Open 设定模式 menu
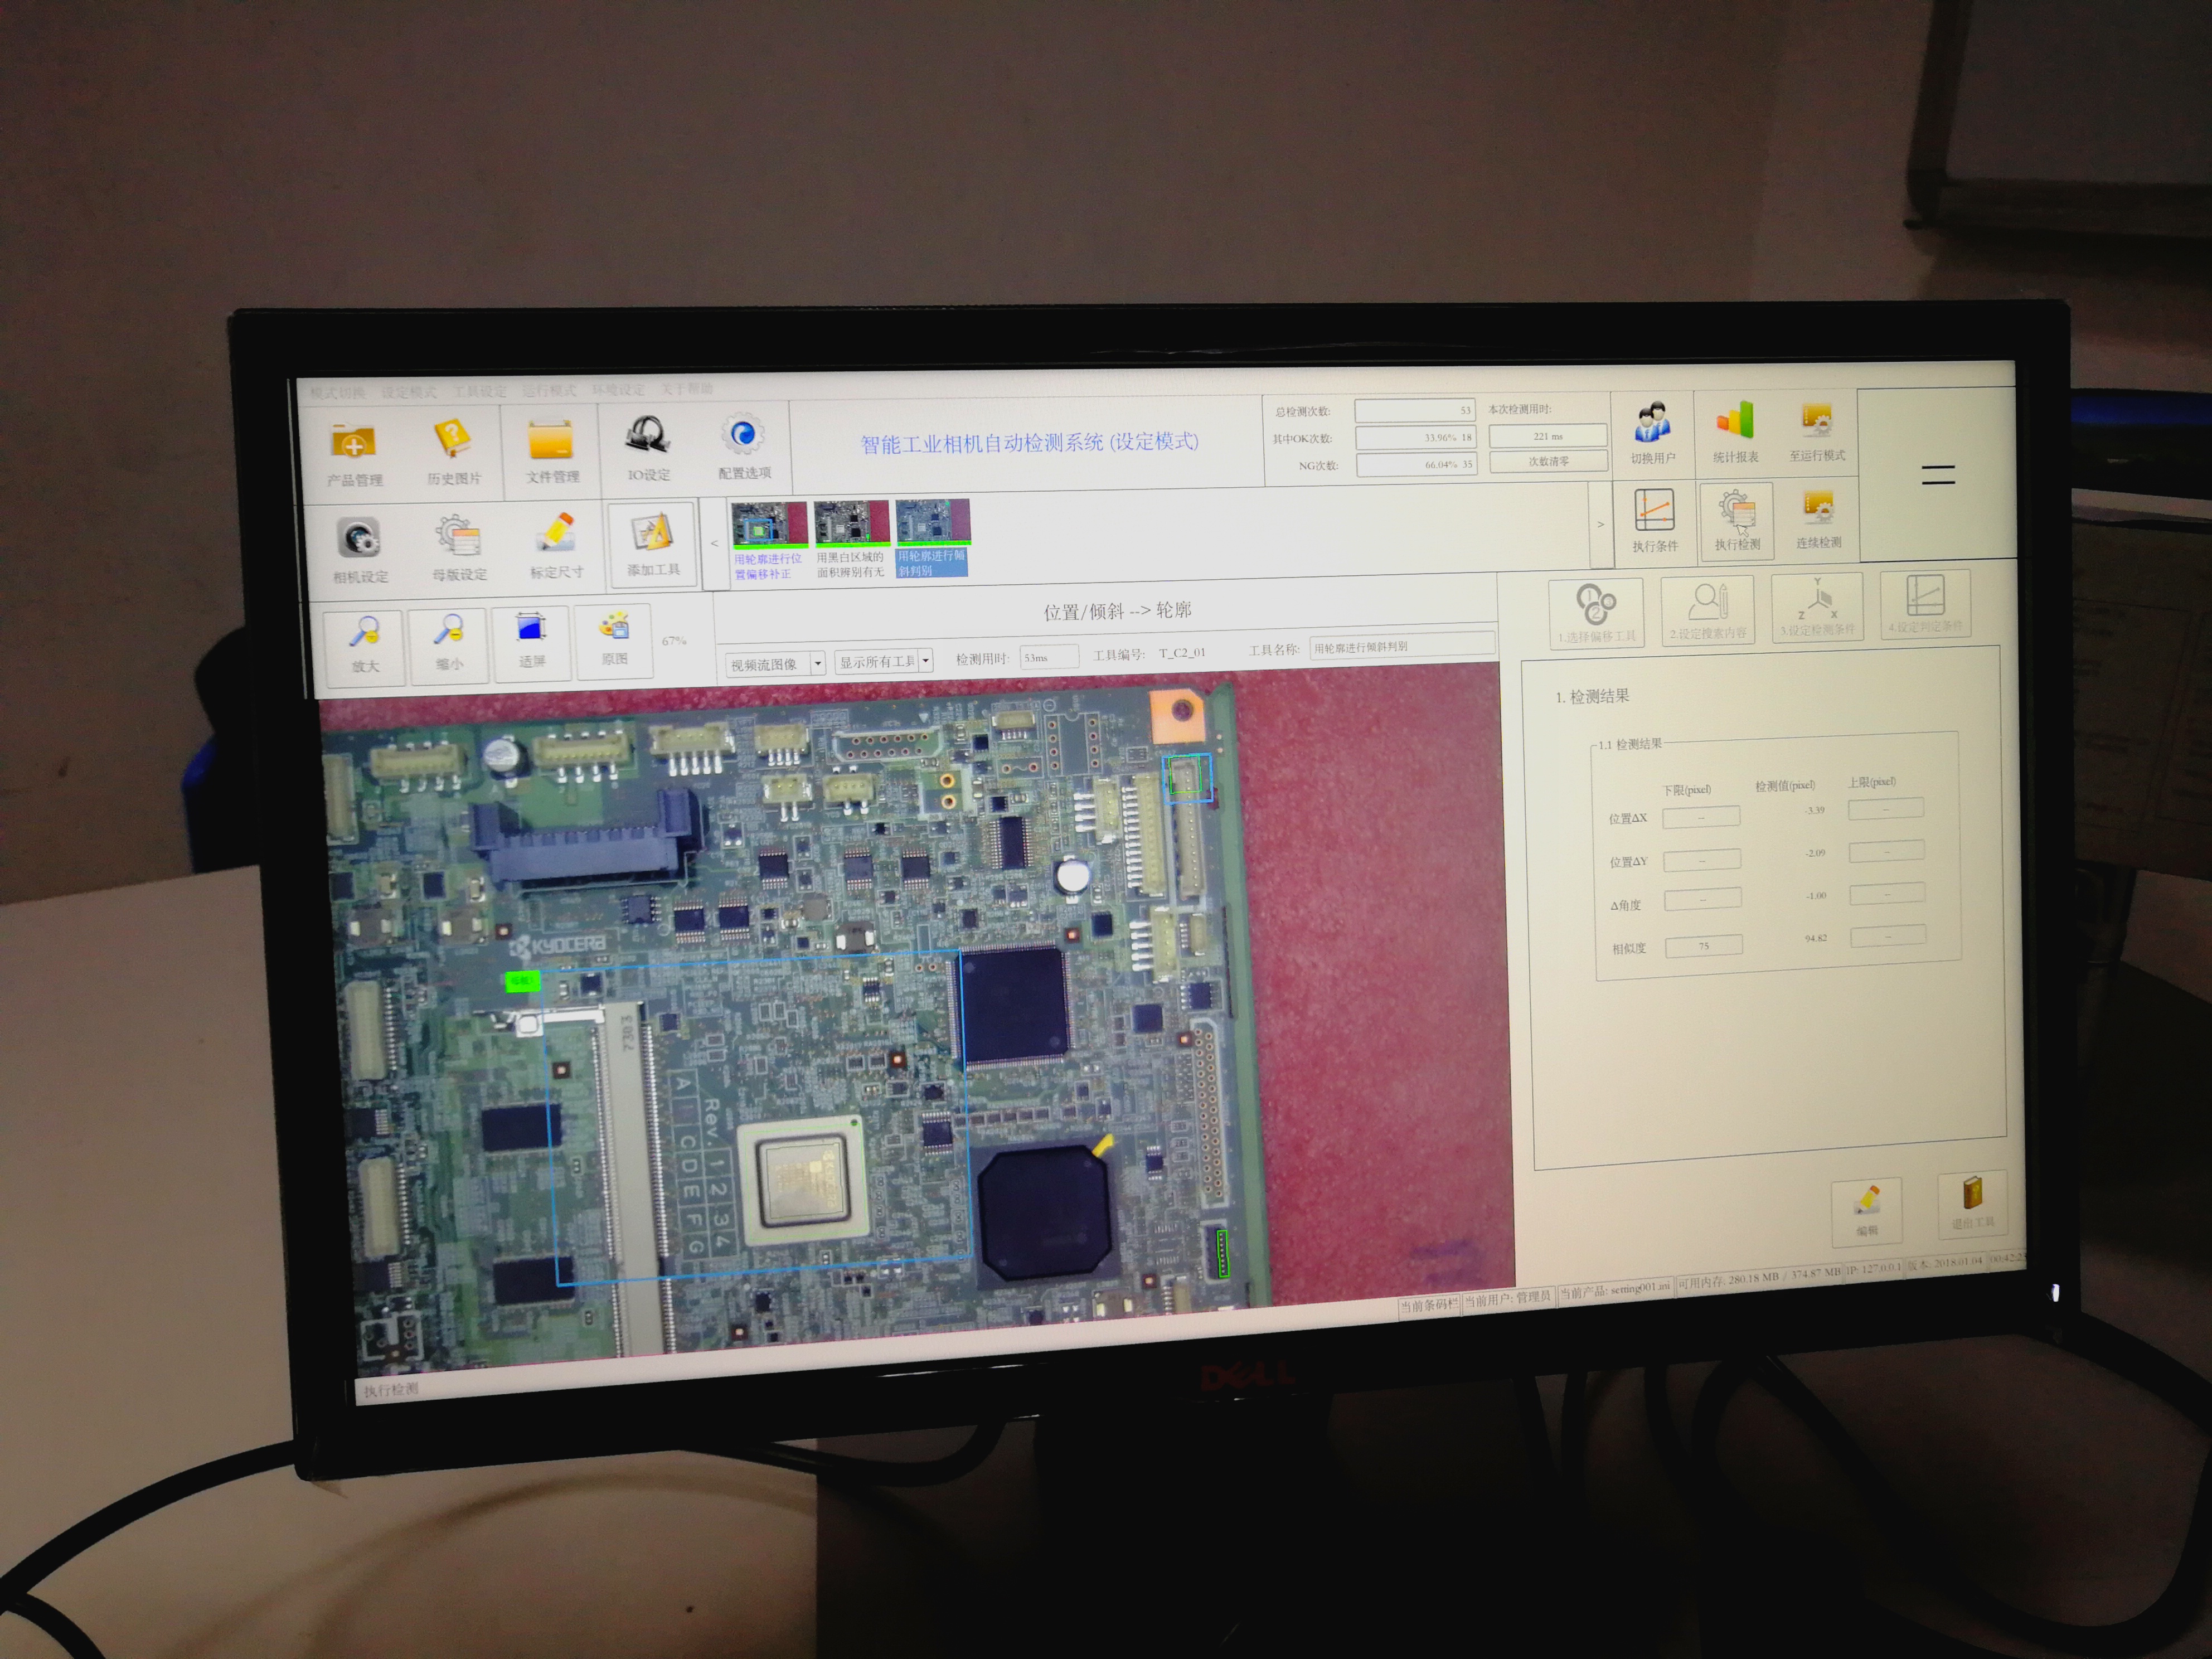Screen dimensions: 2212x1659 pyautogui.click(x=408, y=392)
